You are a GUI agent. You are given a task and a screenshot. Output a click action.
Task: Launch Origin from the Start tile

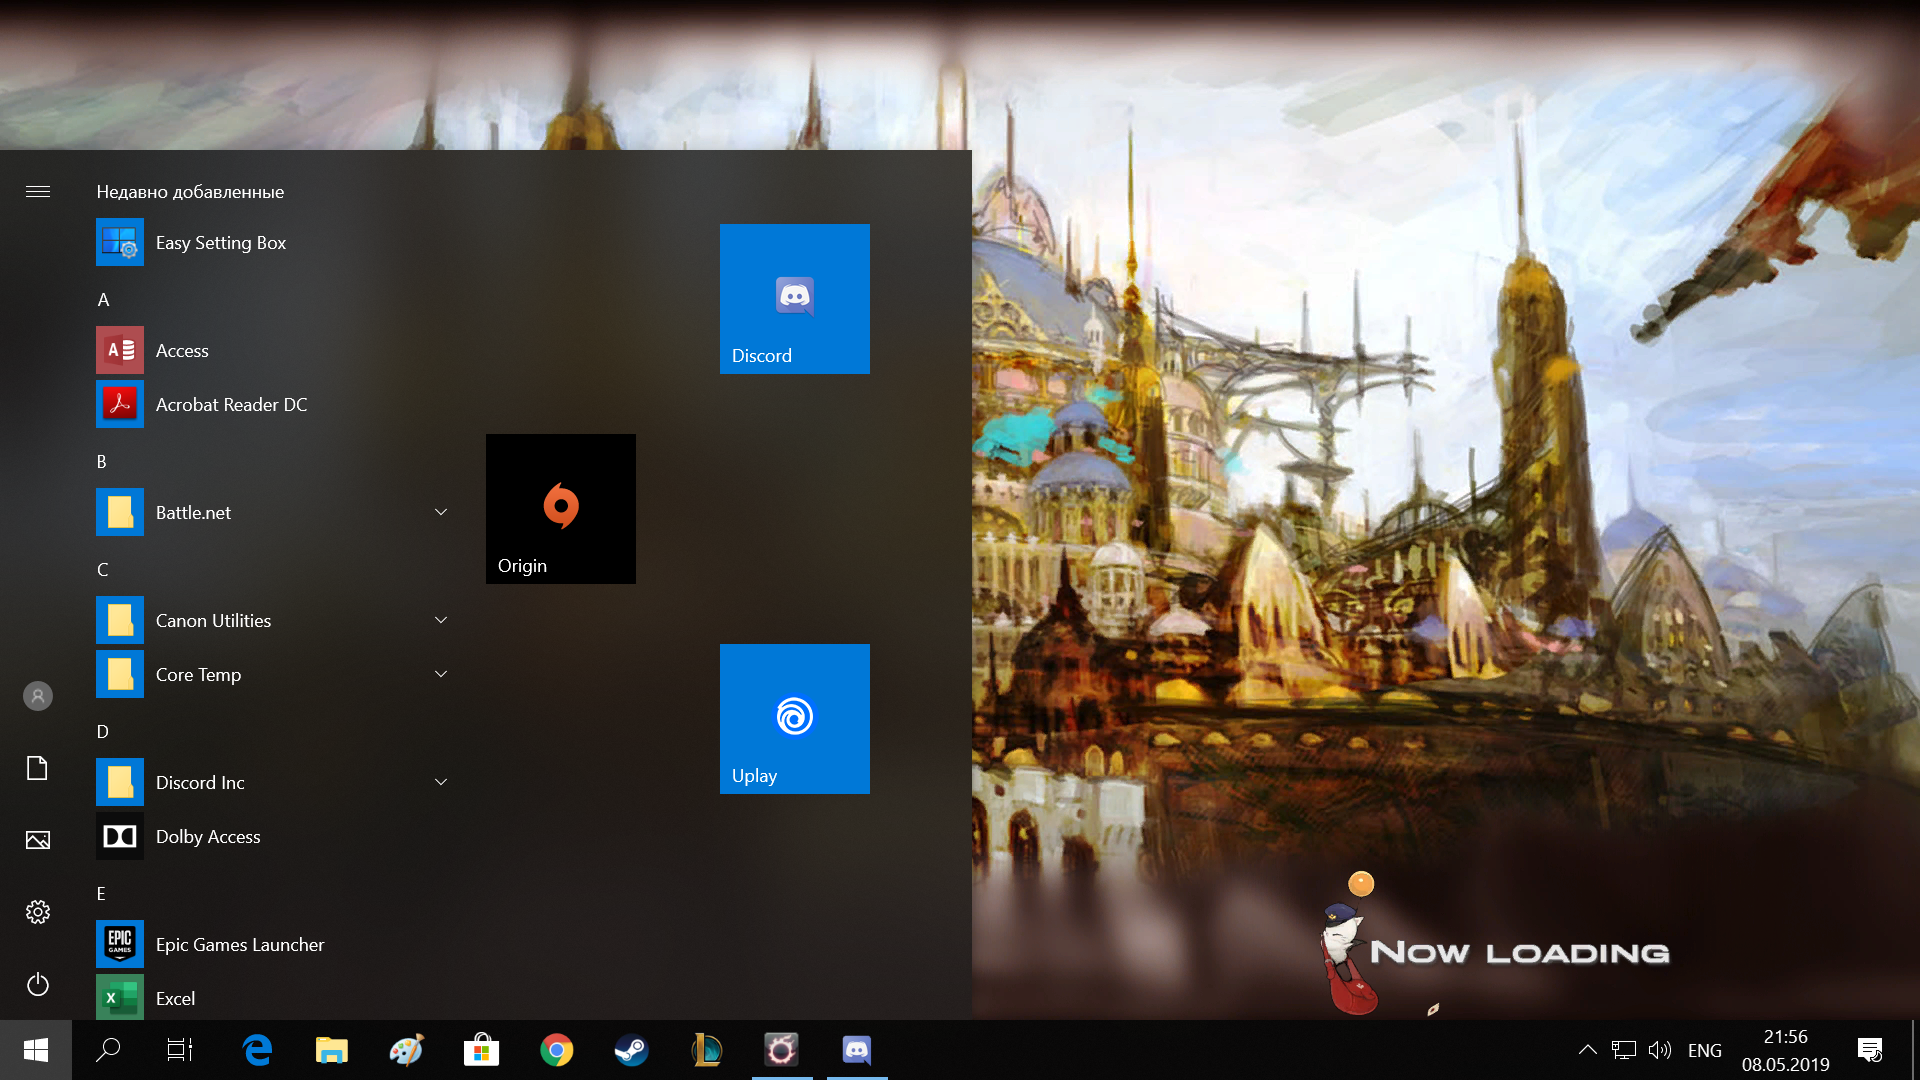pyautogui.click(x=561, y=509)
